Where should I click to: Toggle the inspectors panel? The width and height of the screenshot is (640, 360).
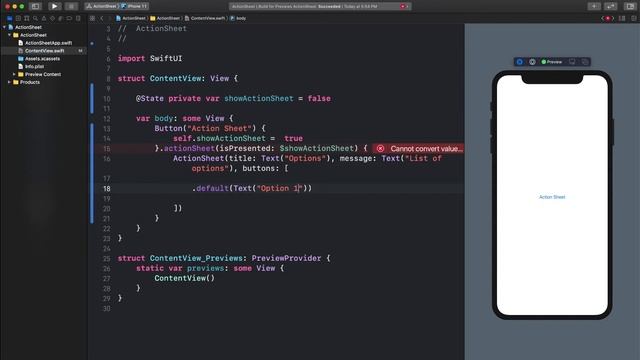coord(630,6)
